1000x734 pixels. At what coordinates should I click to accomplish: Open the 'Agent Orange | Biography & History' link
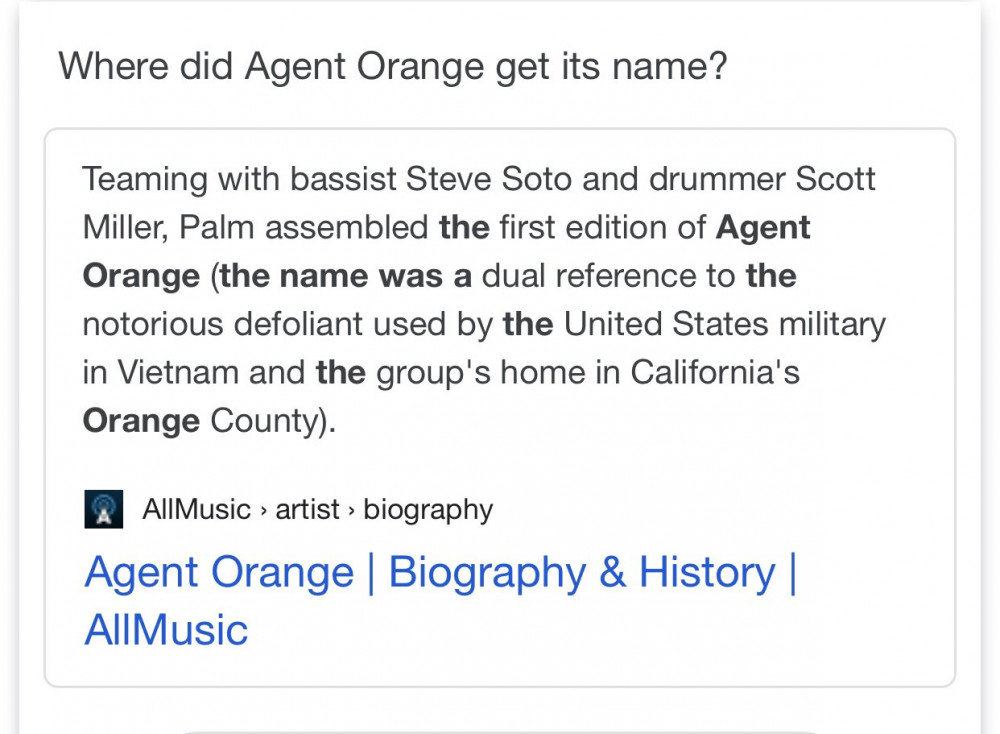(x=441, y=600)
